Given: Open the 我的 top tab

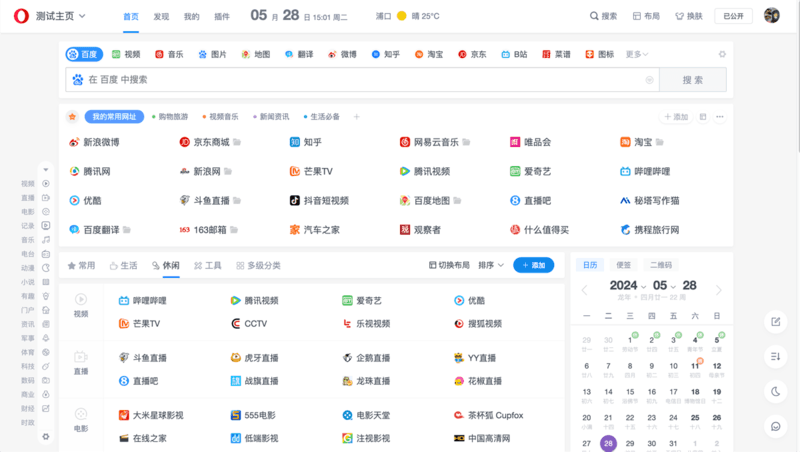Looking at the screenshot, I should tap(191, 17).
